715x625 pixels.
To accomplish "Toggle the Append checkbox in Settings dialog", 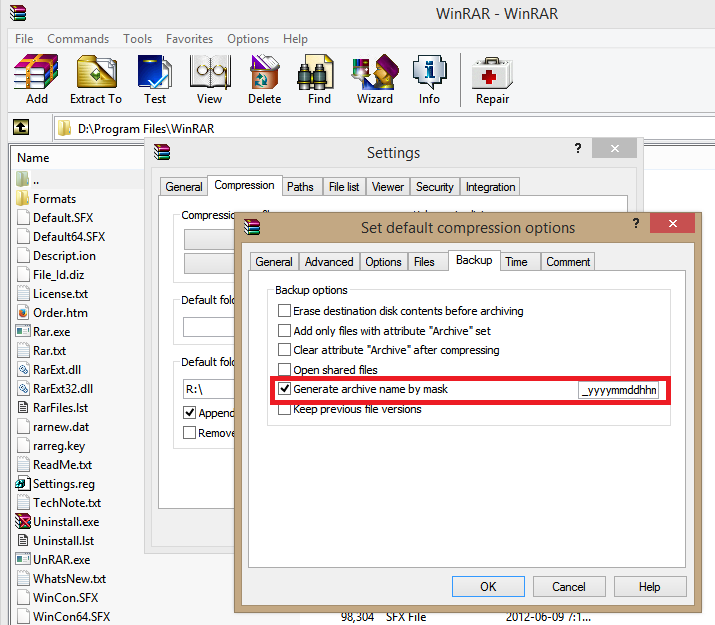I will coord(190,413).
